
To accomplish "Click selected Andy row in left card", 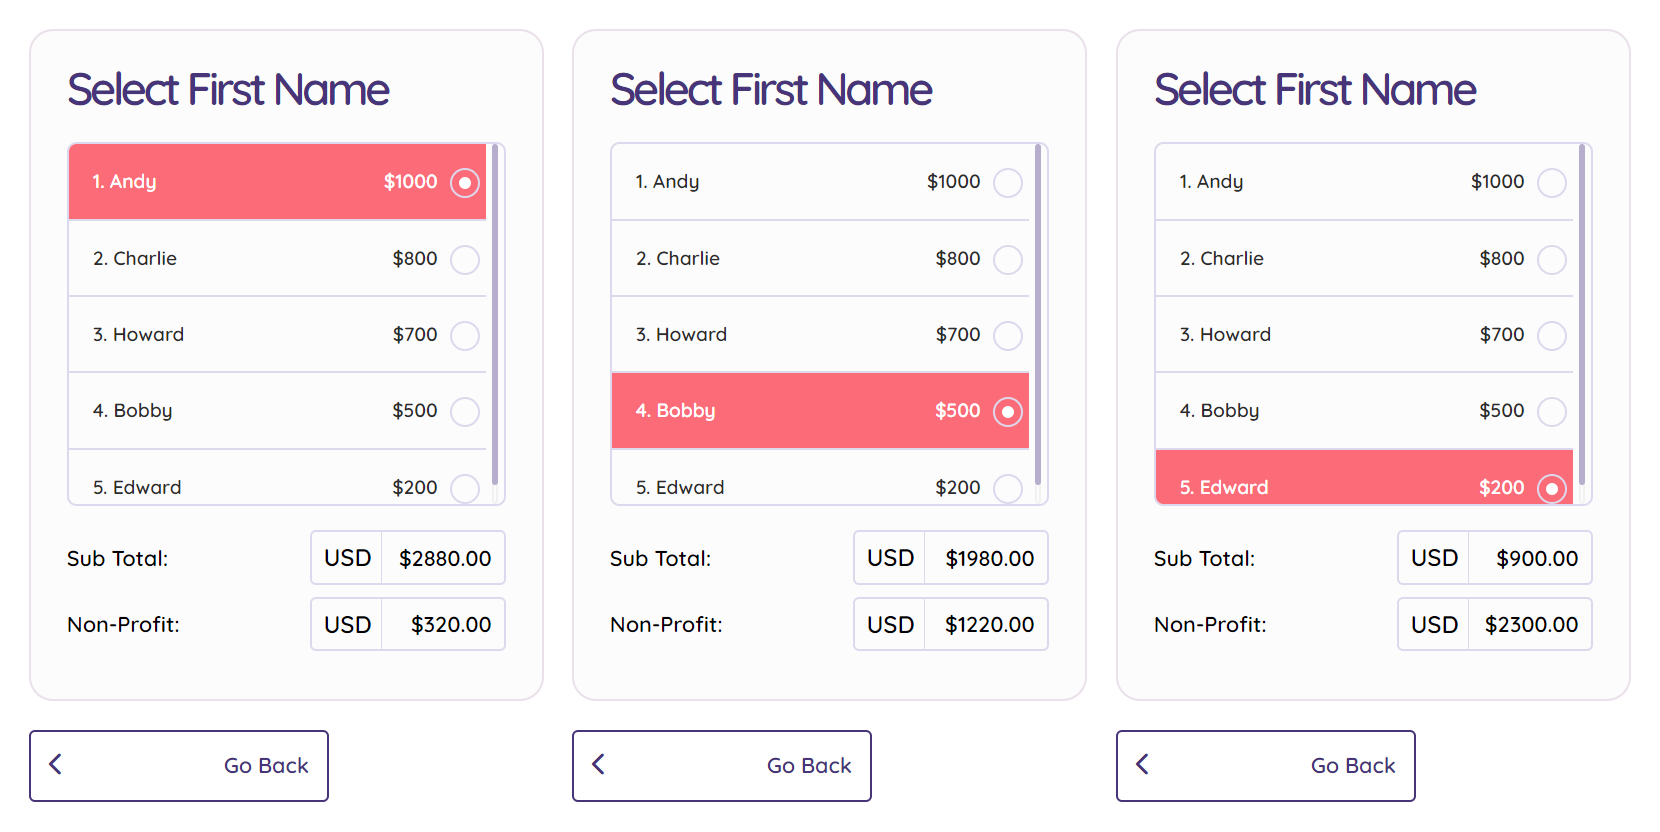I will 277,182.
